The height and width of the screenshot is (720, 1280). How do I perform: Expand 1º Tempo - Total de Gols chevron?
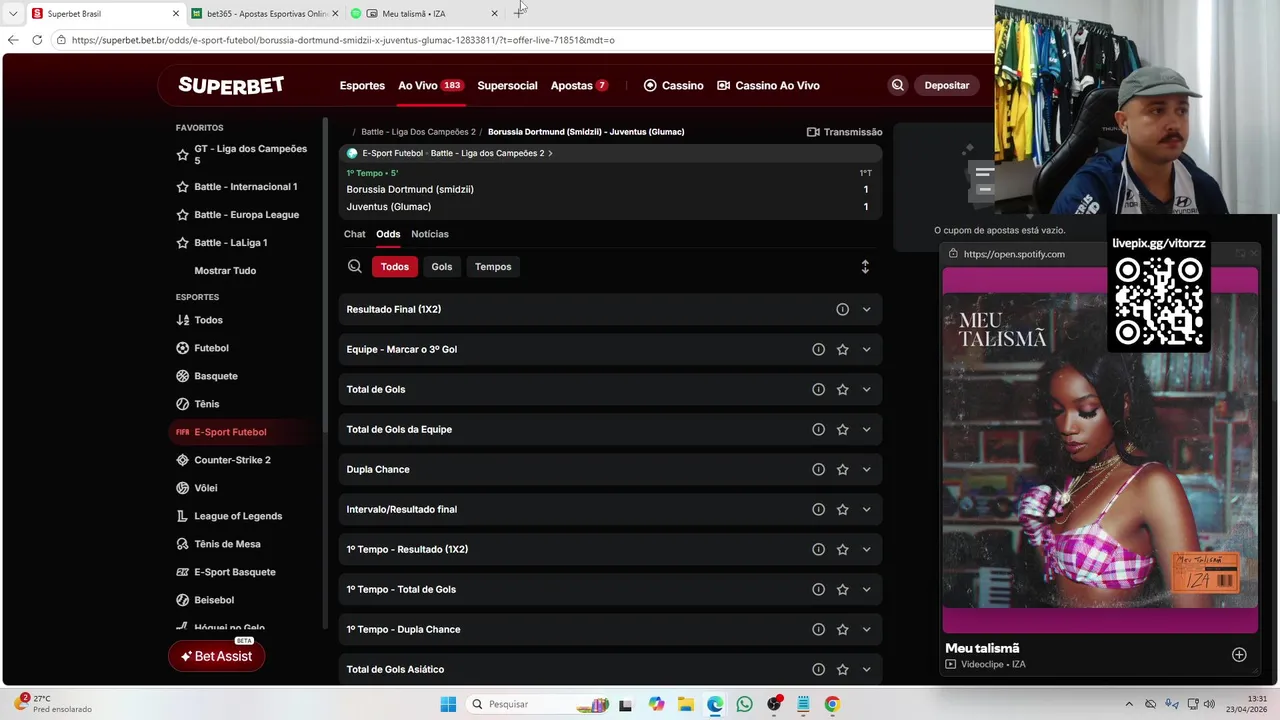pyautogui.click(x=866, y=589)
